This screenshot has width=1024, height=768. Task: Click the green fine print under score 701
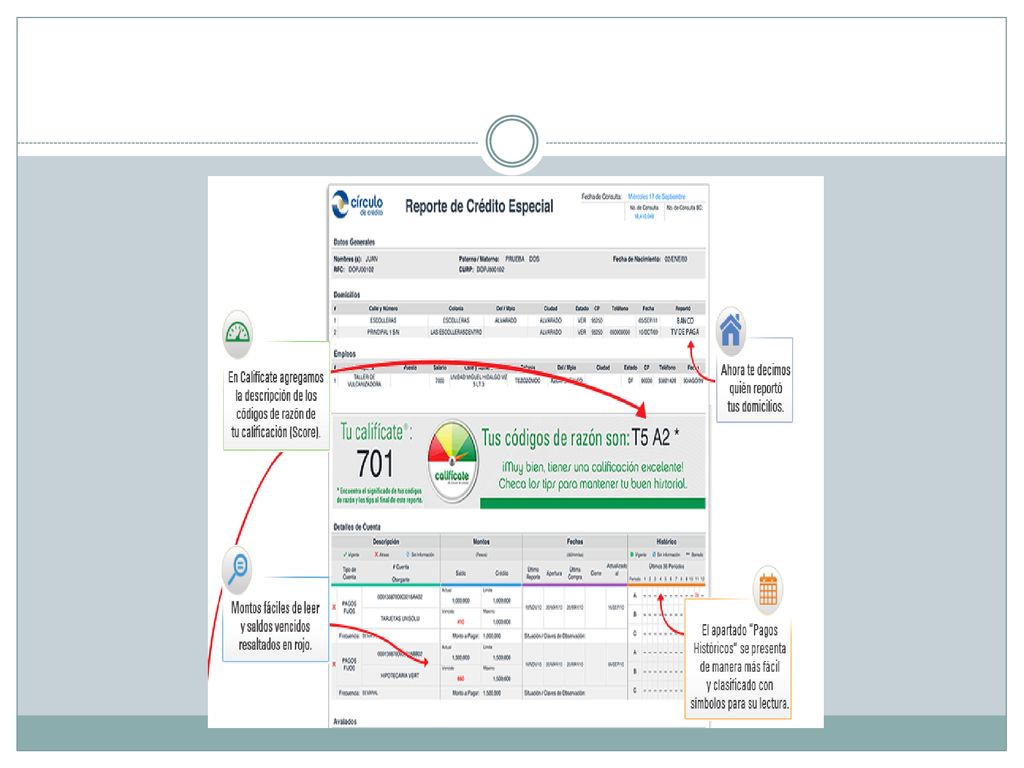[379, 495]
